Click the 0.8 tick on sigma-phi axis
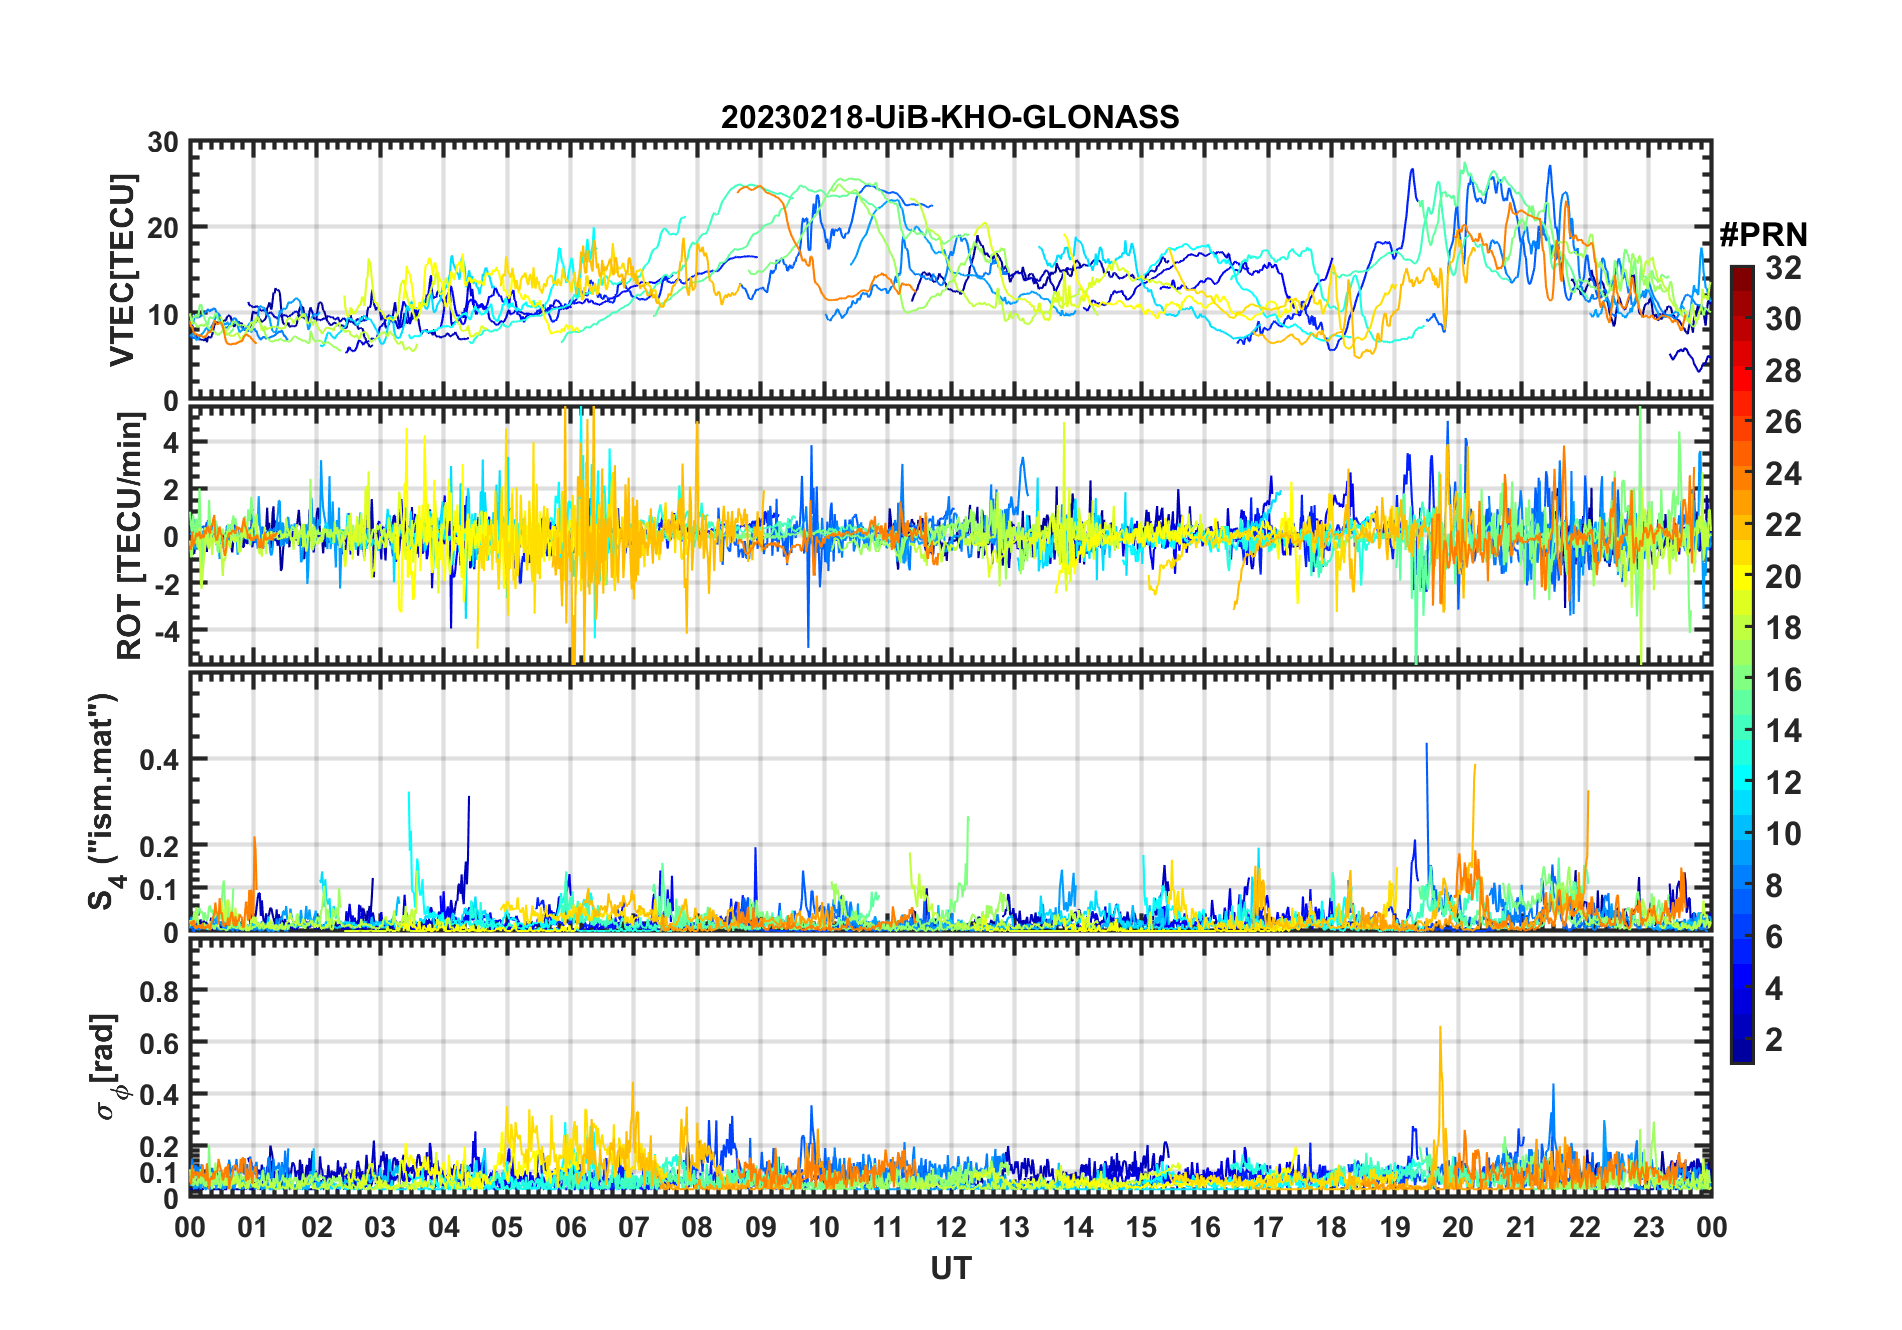 tap(159, 991)
